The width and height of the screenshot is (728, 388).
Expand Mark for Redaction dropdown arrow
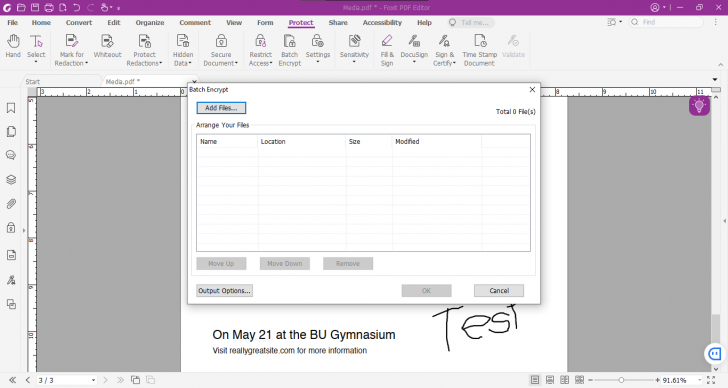(x=86, y=63)
